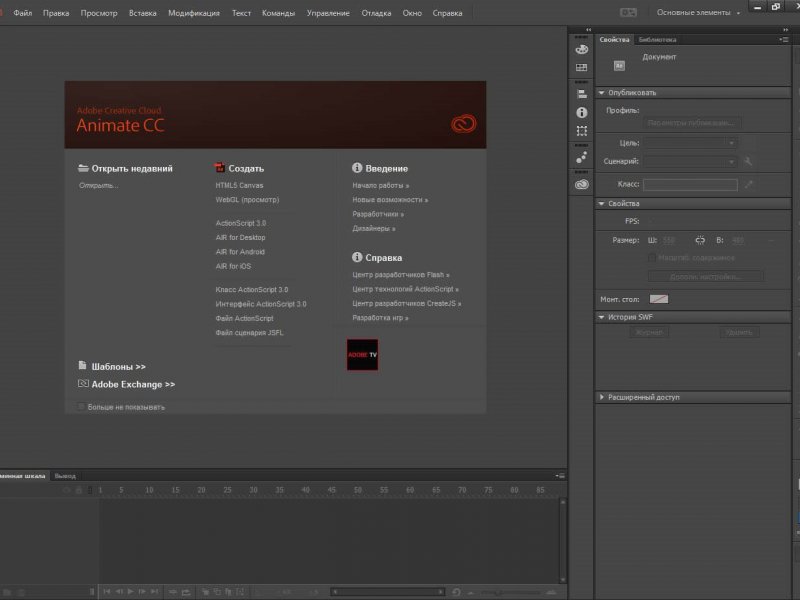Click the Начало работы » link
800x600 pixels.
(381, 186)
